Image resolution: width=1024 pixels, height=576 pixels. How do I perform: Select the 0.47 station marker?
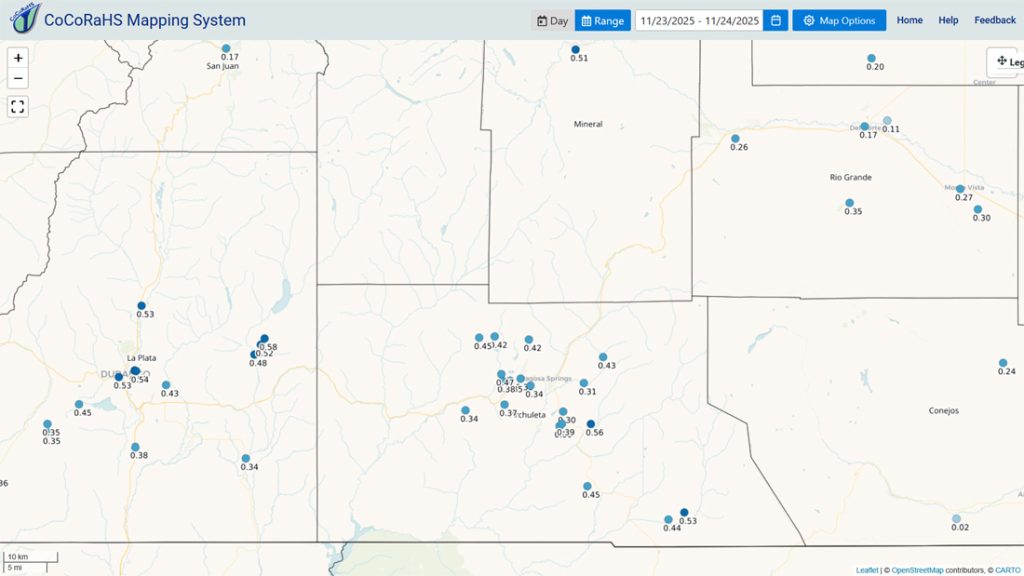click(x=501, y=375)
